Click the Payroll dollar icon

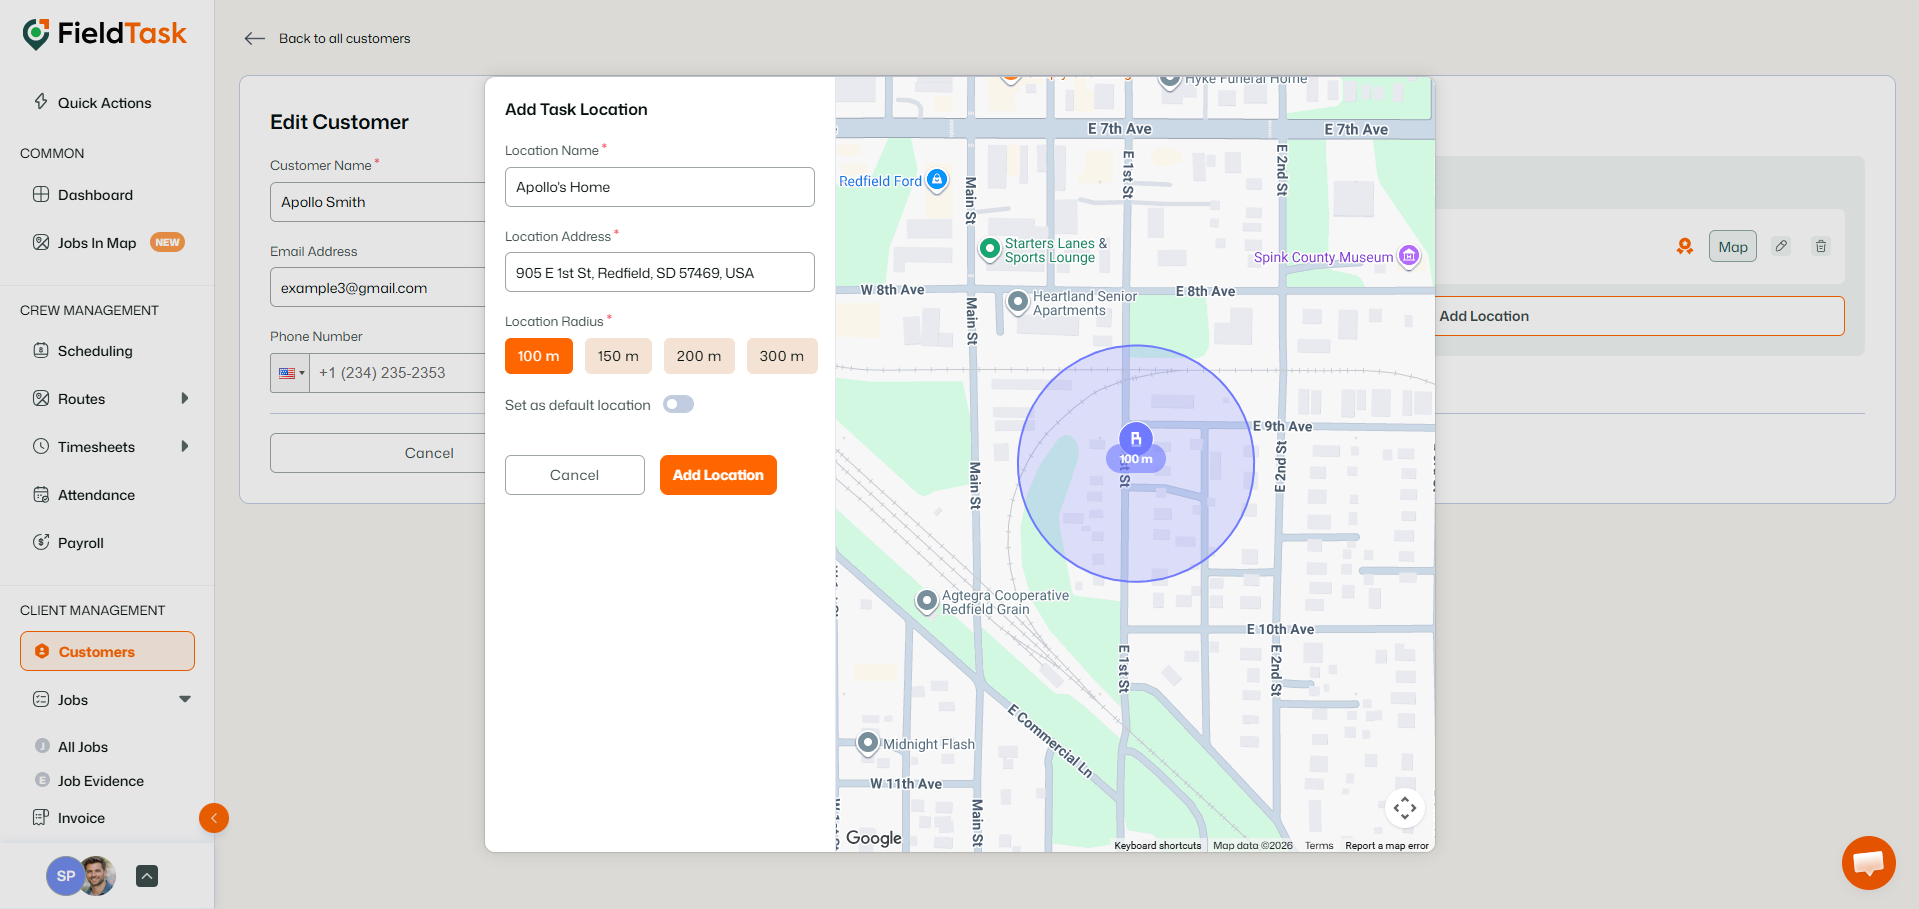point(41,542)
